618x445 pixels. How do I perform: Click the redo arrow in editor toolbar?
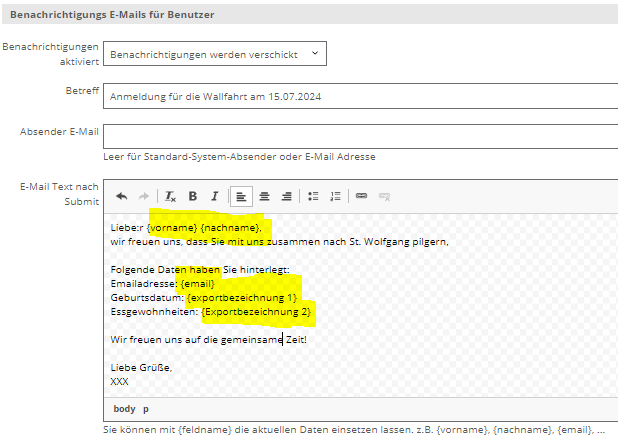click(x=143, y=196)
